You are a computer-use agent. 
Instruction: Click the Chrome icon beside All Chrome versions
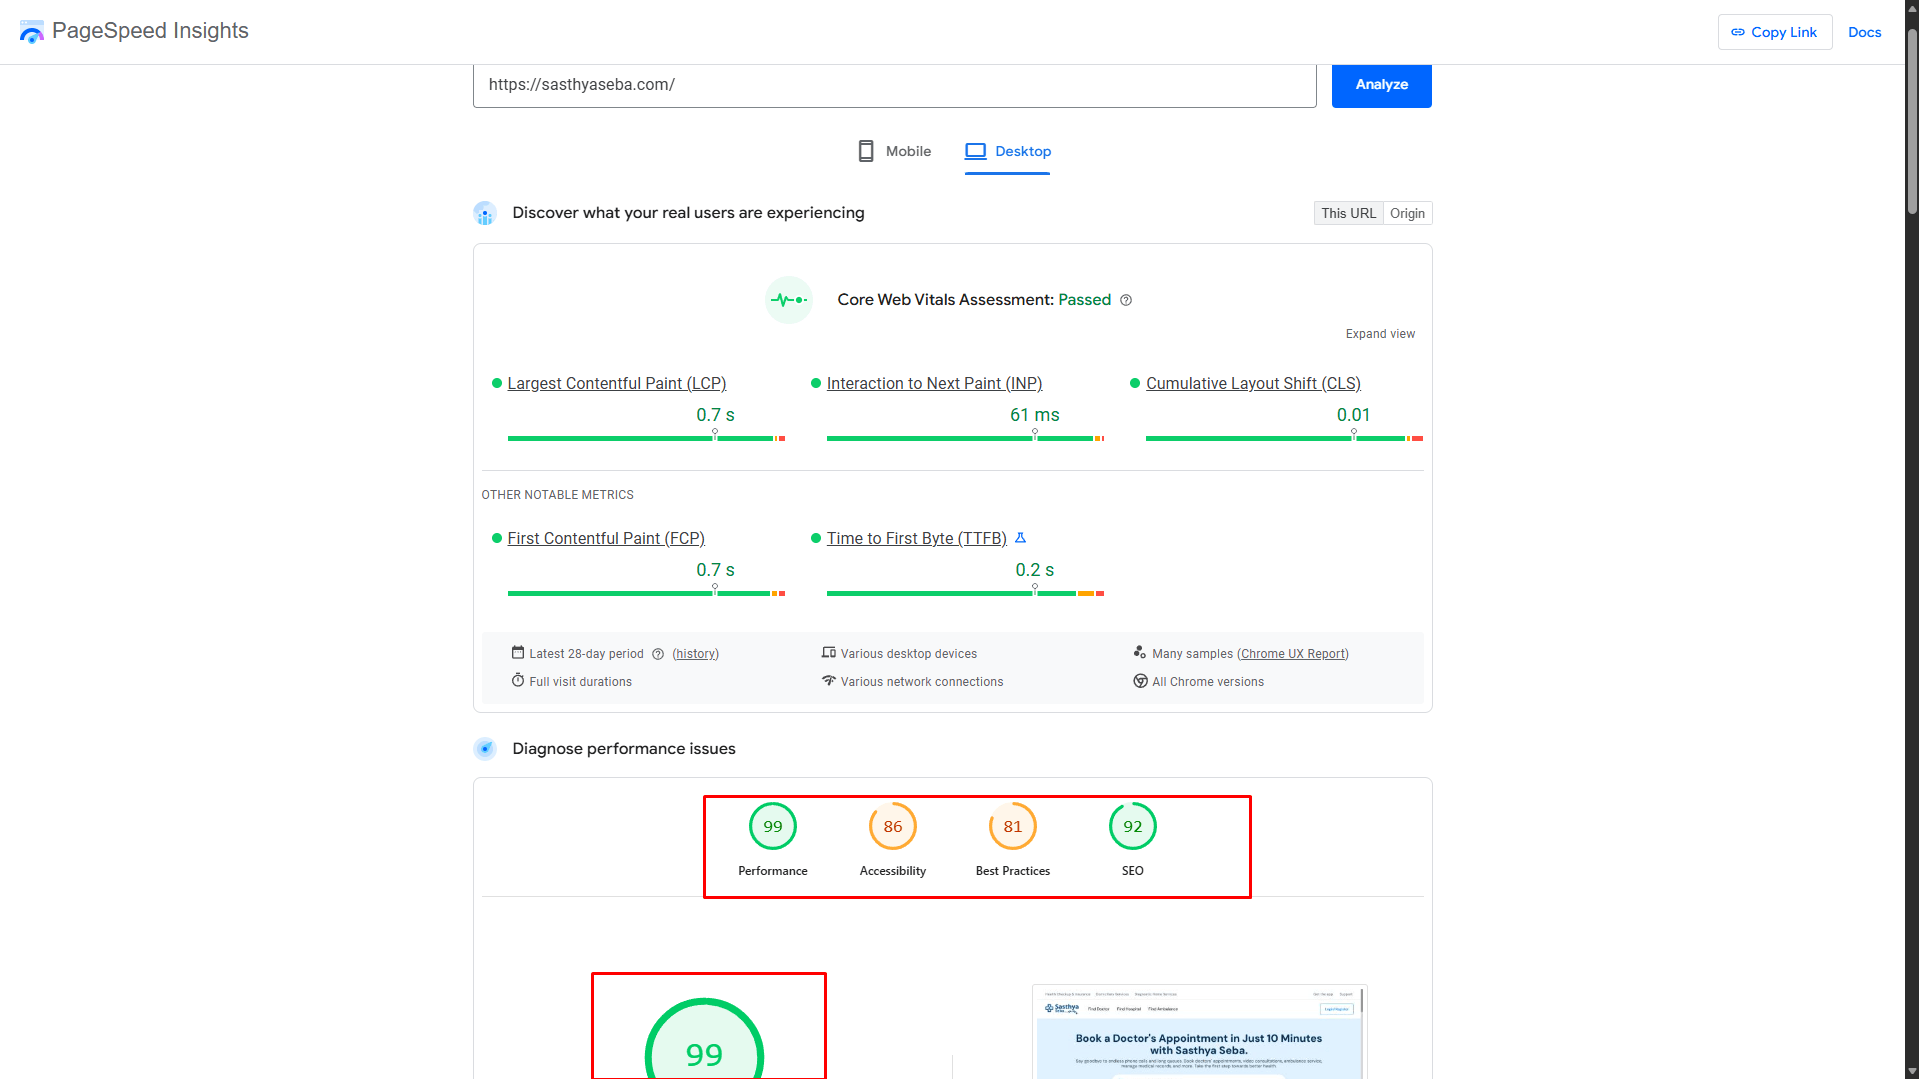1140,681
